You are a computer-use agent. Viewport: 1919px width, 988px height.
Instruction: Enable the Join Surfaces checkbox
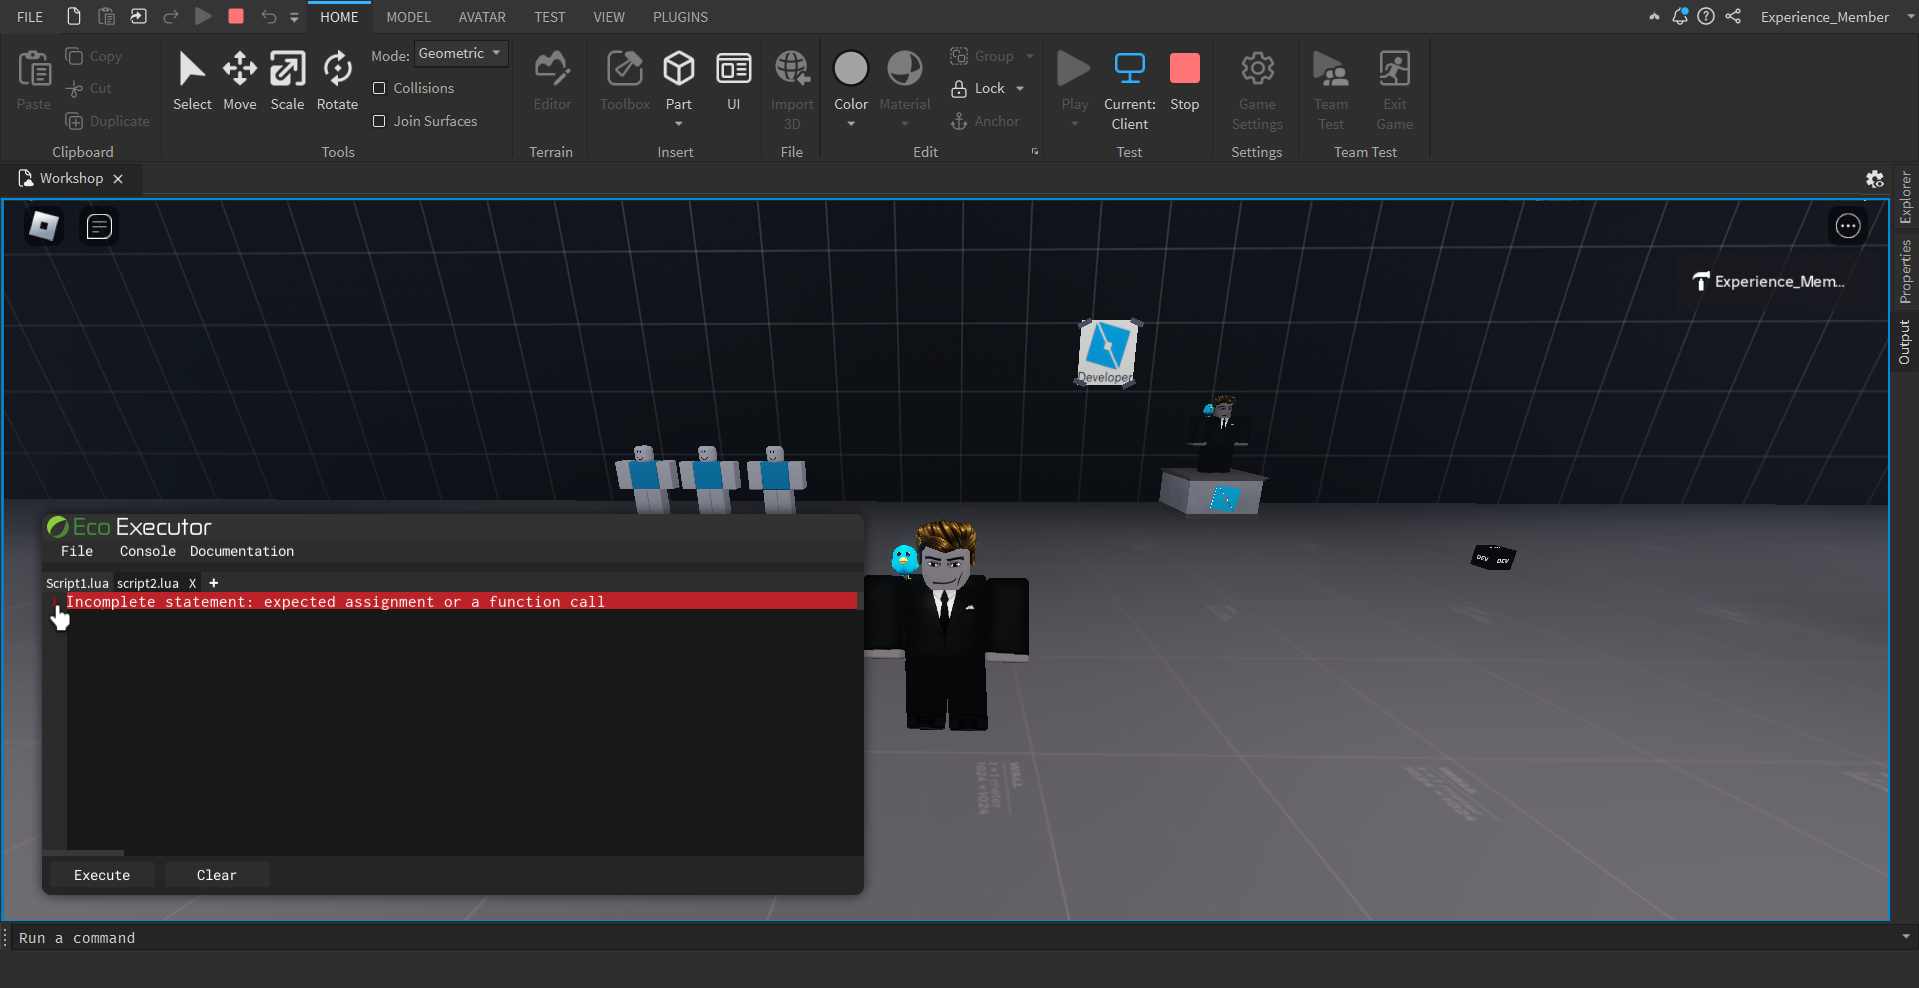pos(379,122)
